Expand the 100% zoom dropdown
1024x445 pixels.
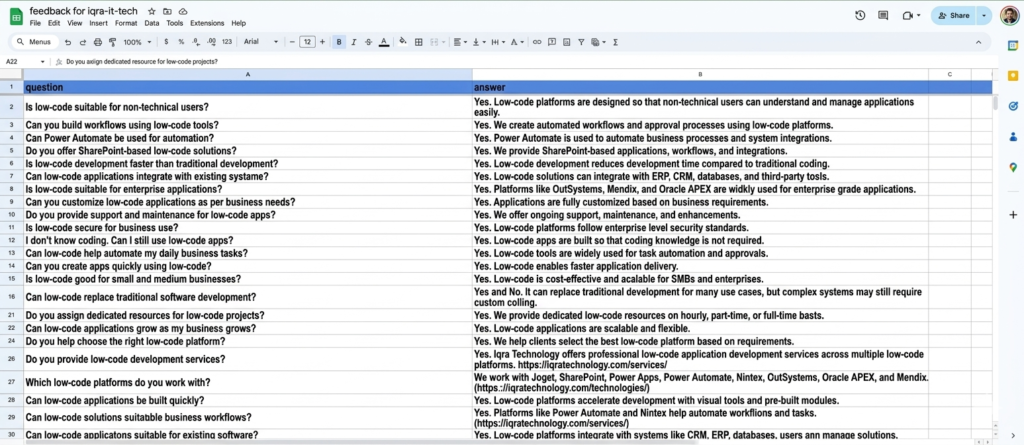pos(132,42)
